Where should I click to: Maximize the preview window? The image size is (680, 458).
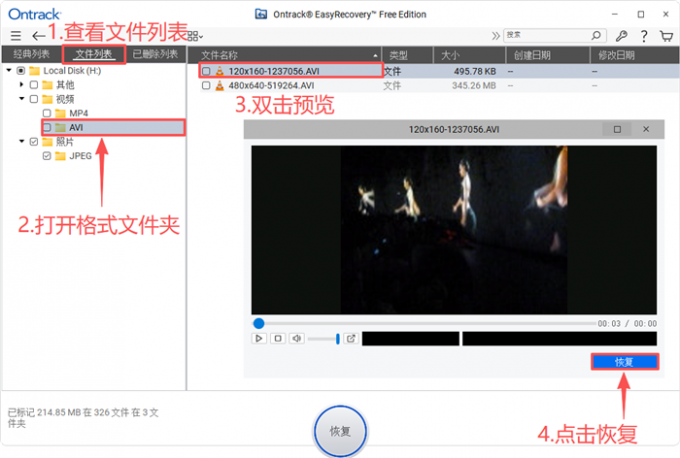(x=617, y=129)
